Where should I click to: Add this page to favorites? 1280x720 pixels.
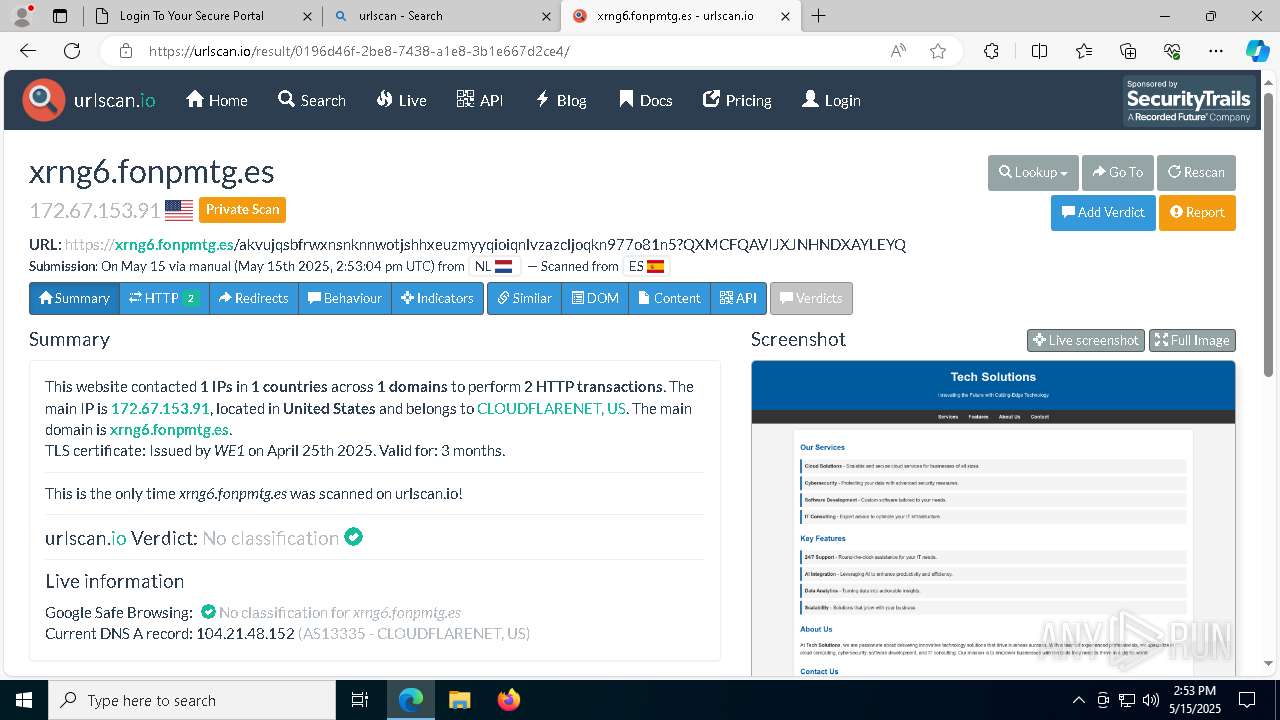938,51
